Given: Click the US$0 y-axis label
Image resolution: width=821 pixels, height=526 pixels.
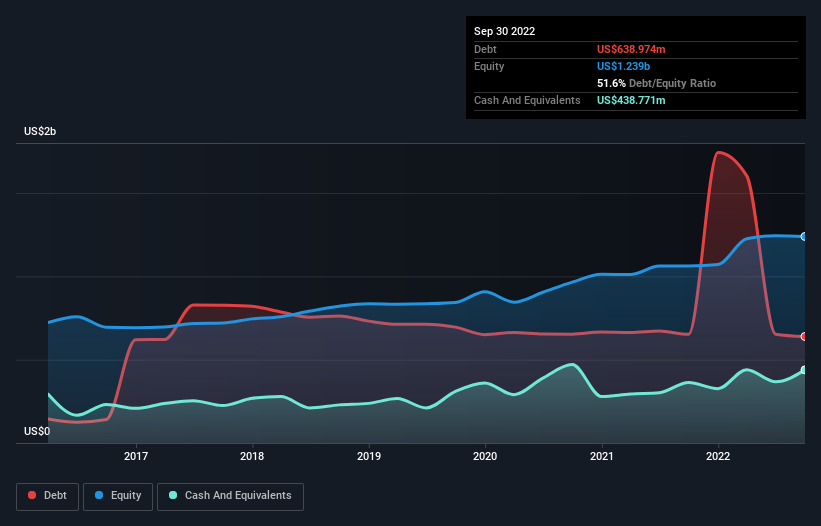Looking at the screenshot, I should point(37,431).
